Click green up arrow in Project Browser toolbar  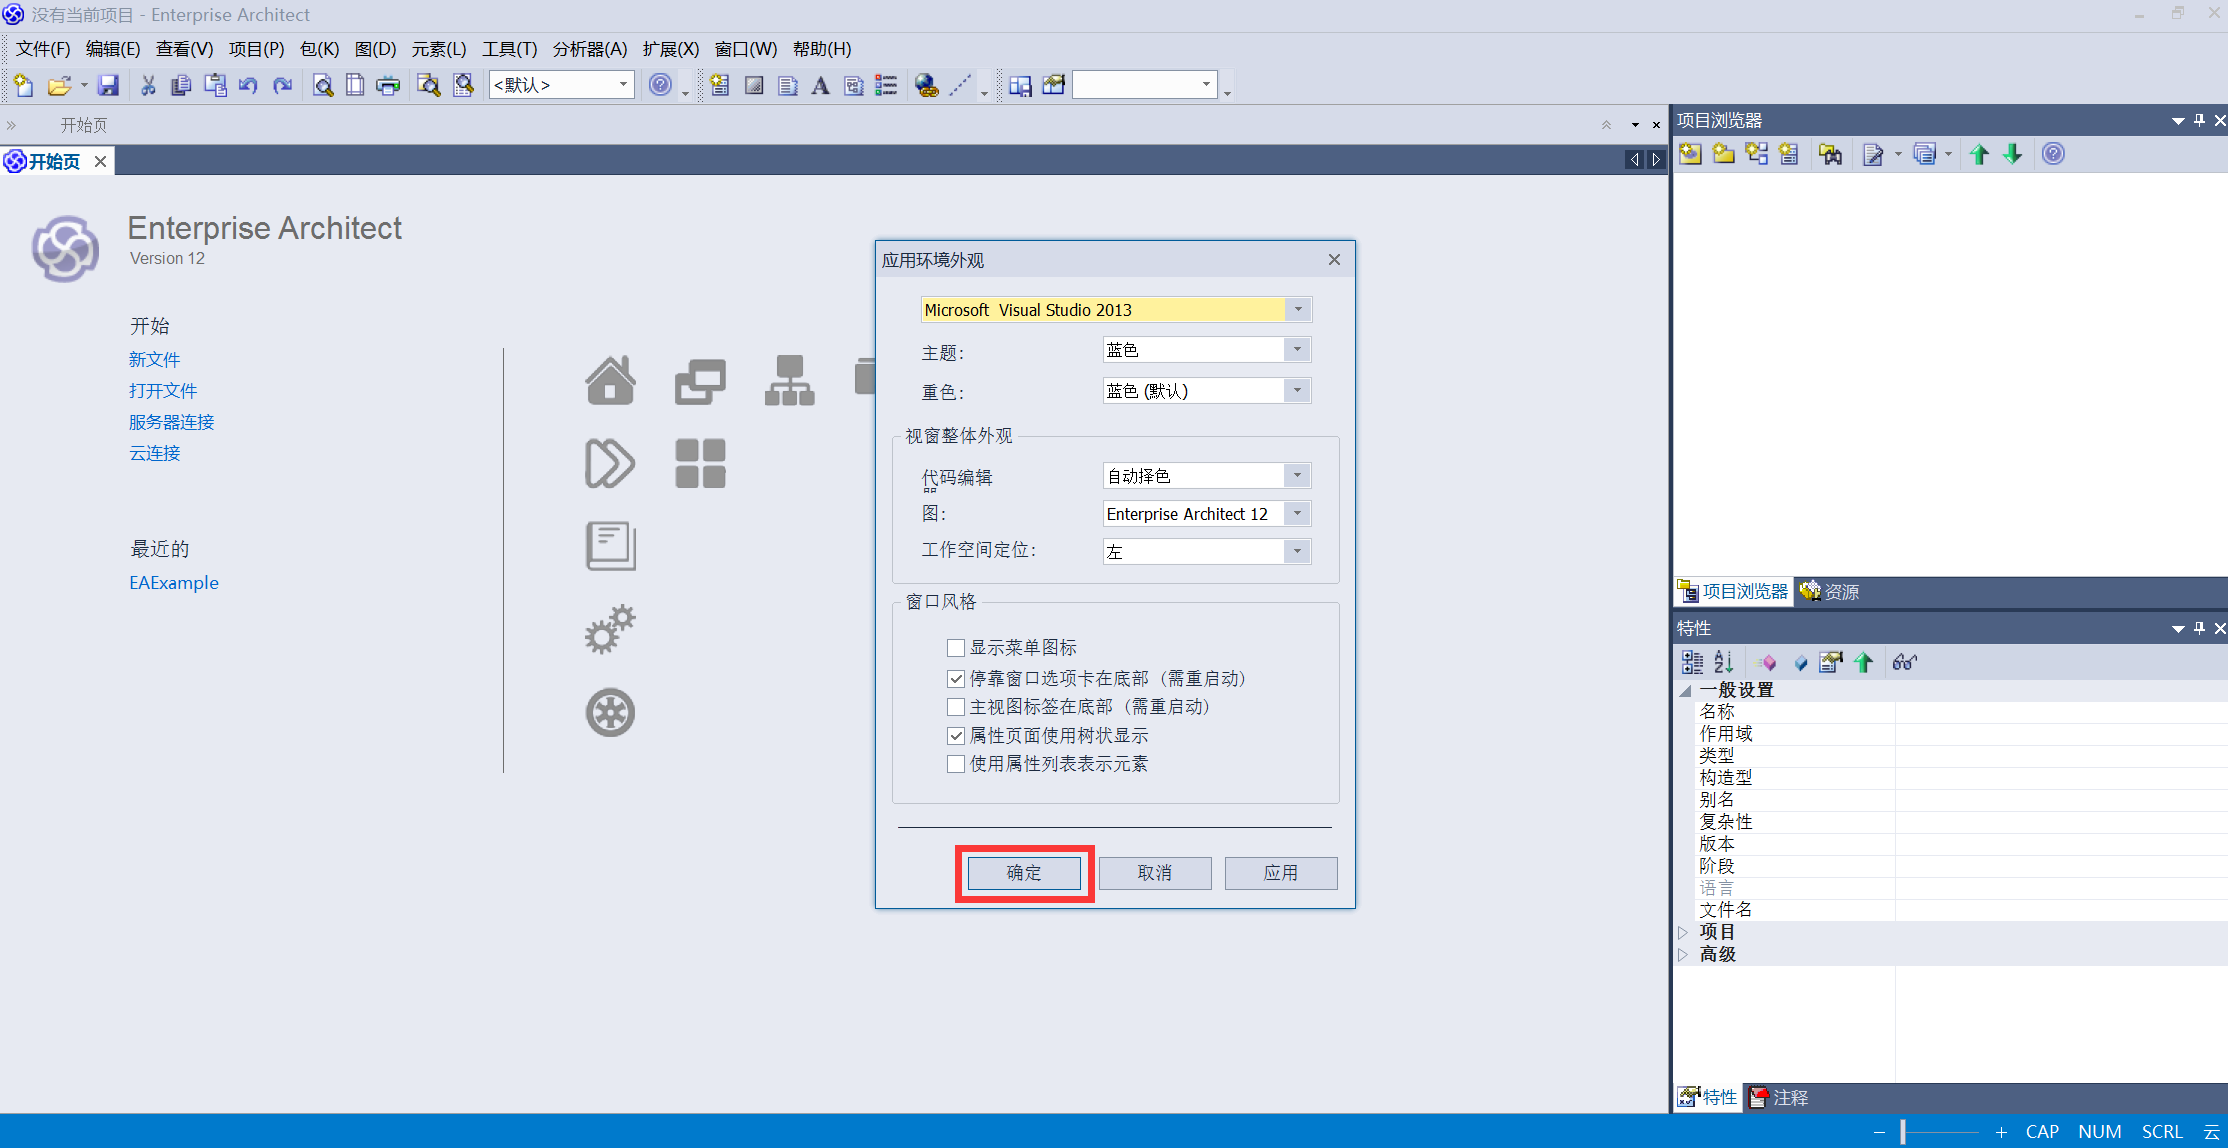pos(1979,154)
